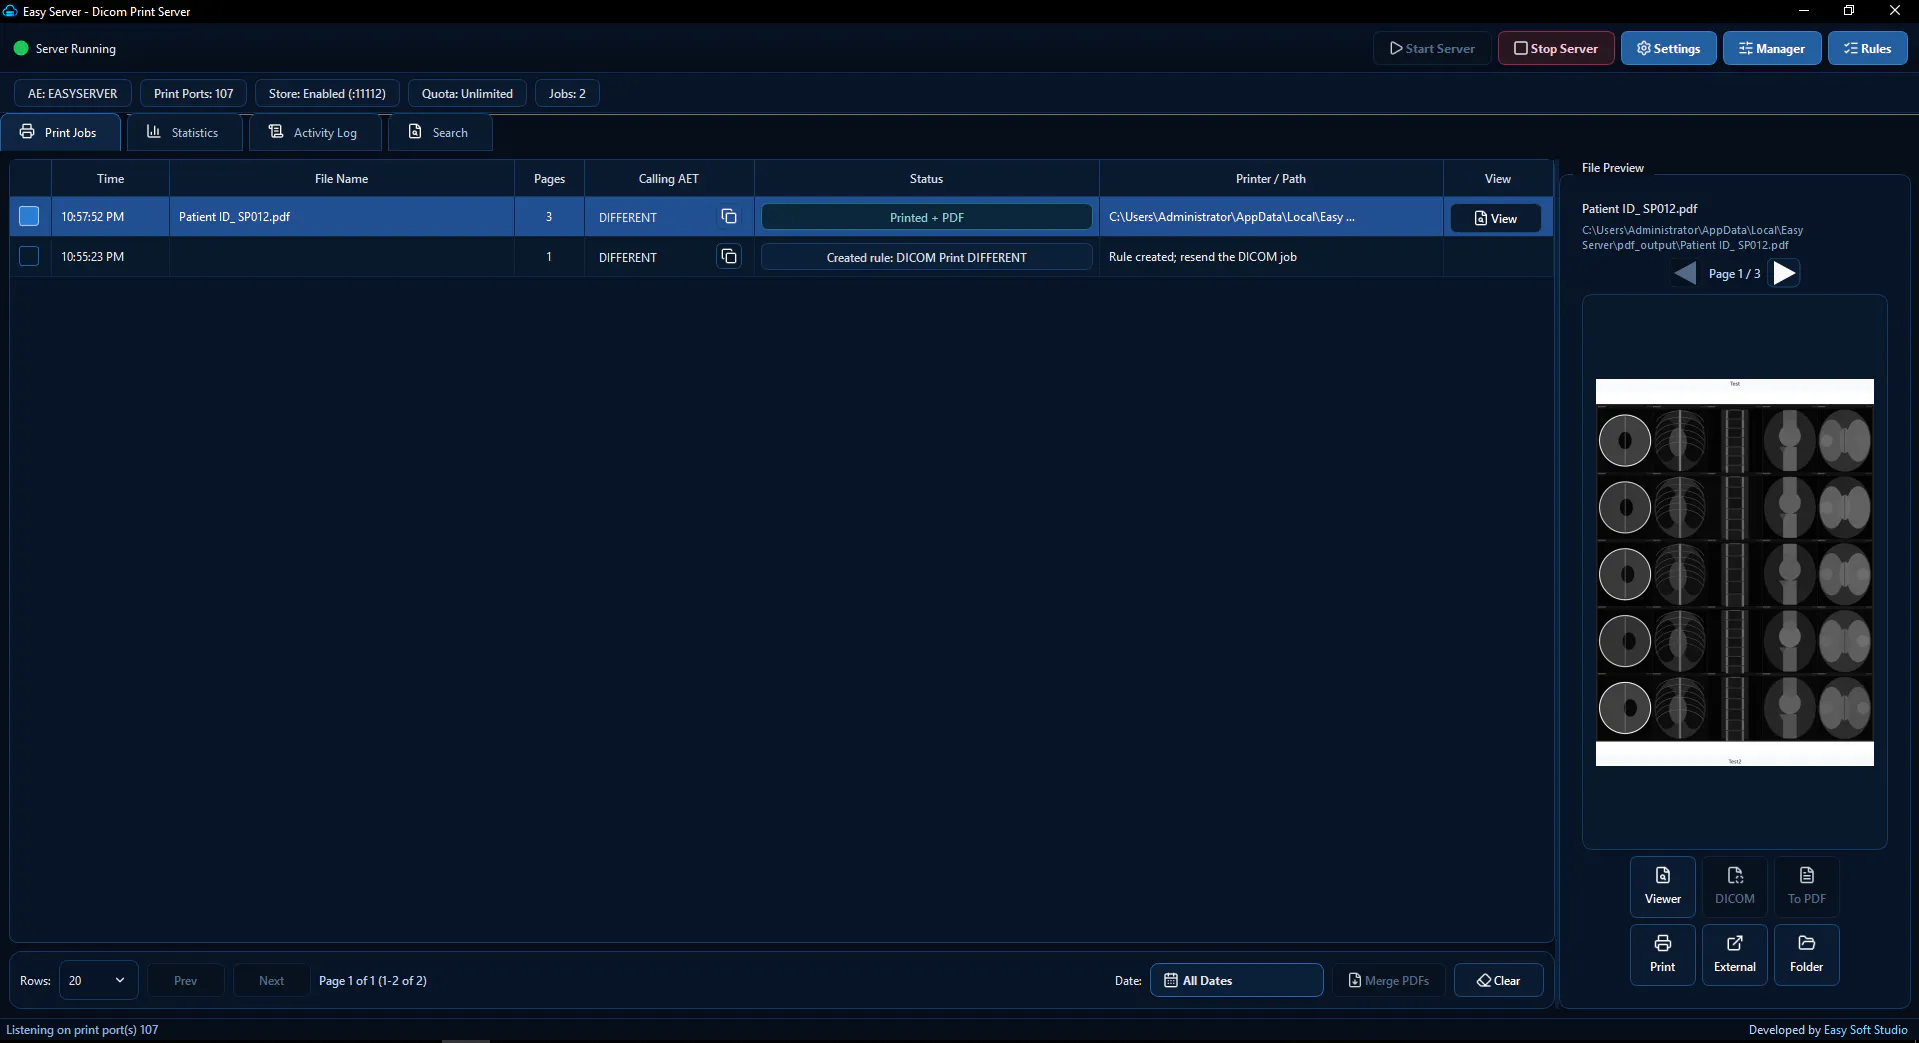Click the AE: EASYSERVER info badge
Viewport: 1919px width, 1043px height.
point(73,93)
